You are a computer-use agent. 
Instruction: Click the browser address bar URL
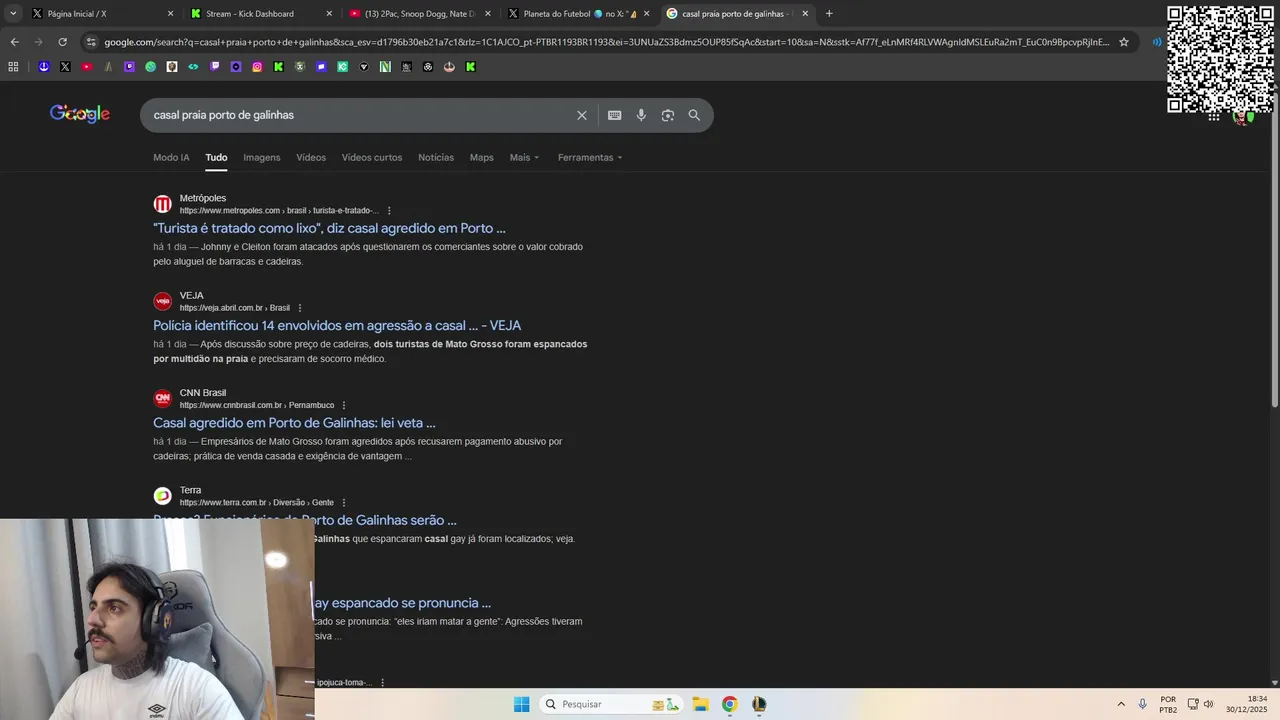606,42
